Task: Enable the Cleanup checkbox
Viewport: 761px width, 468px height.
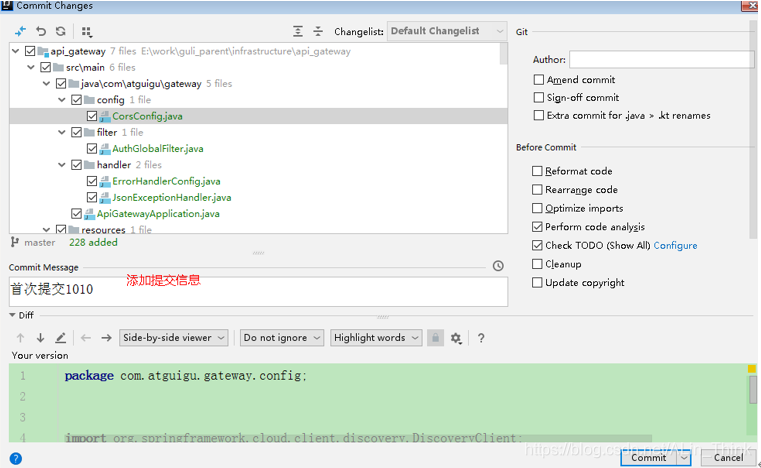Action: click(537, 264)
